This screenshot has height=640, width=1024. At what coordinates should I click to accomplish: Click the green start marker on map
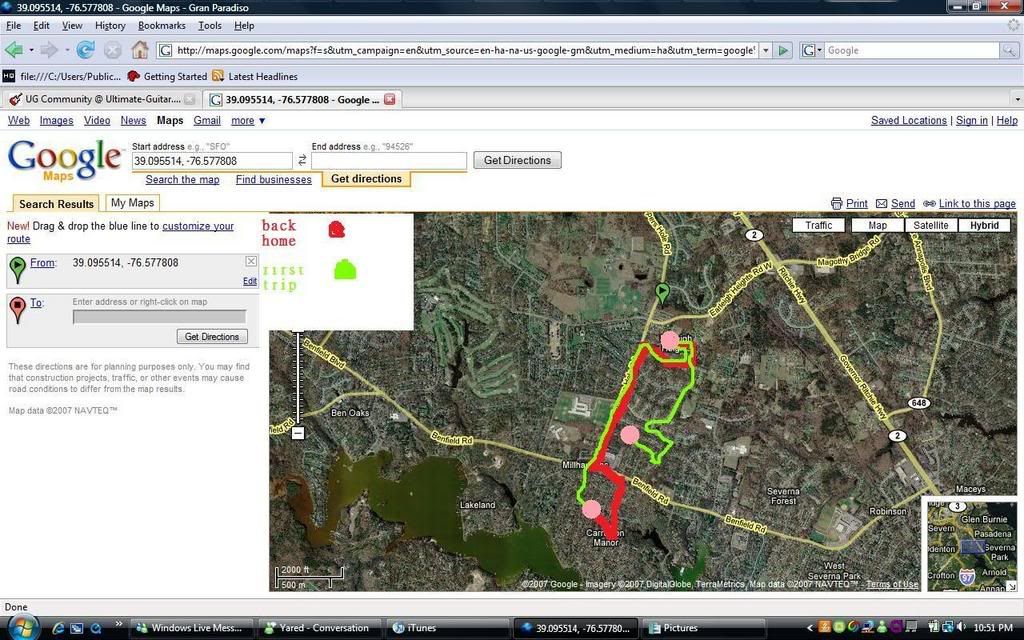pos(662,294)
